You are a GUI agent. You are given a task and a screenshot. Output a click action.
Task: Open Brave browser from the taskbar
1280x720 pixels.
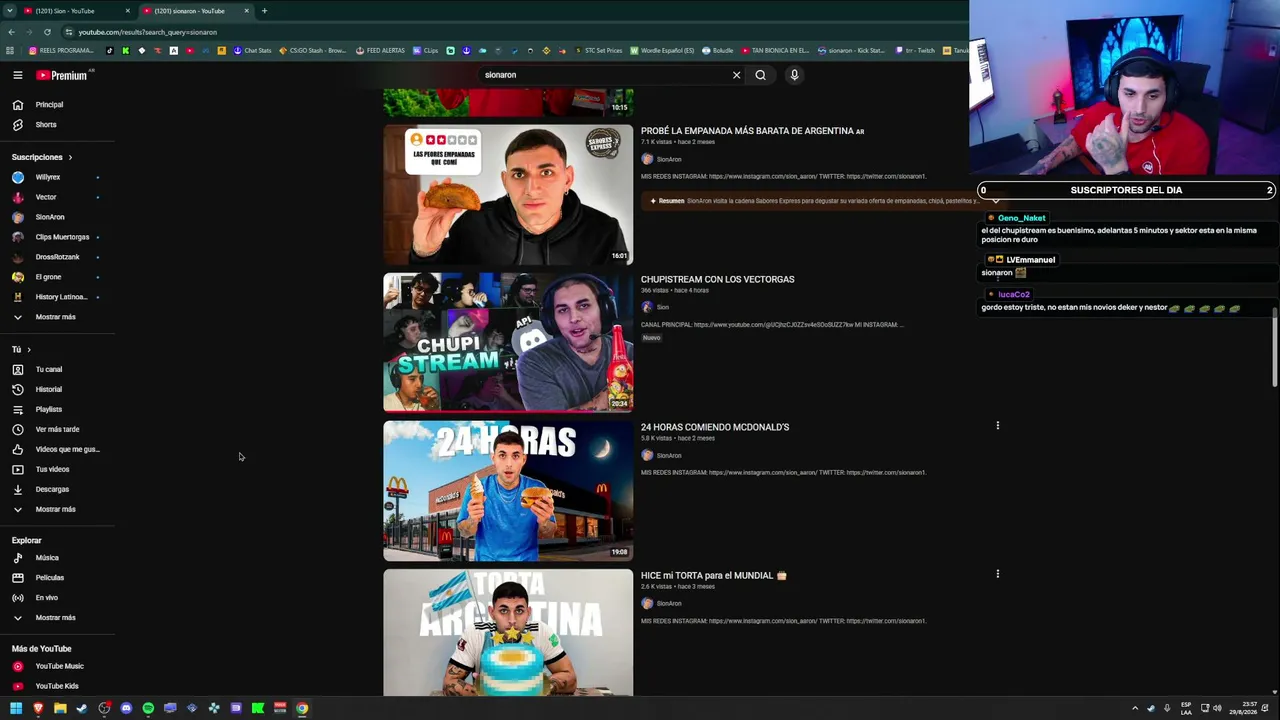[x=38, y=709]
